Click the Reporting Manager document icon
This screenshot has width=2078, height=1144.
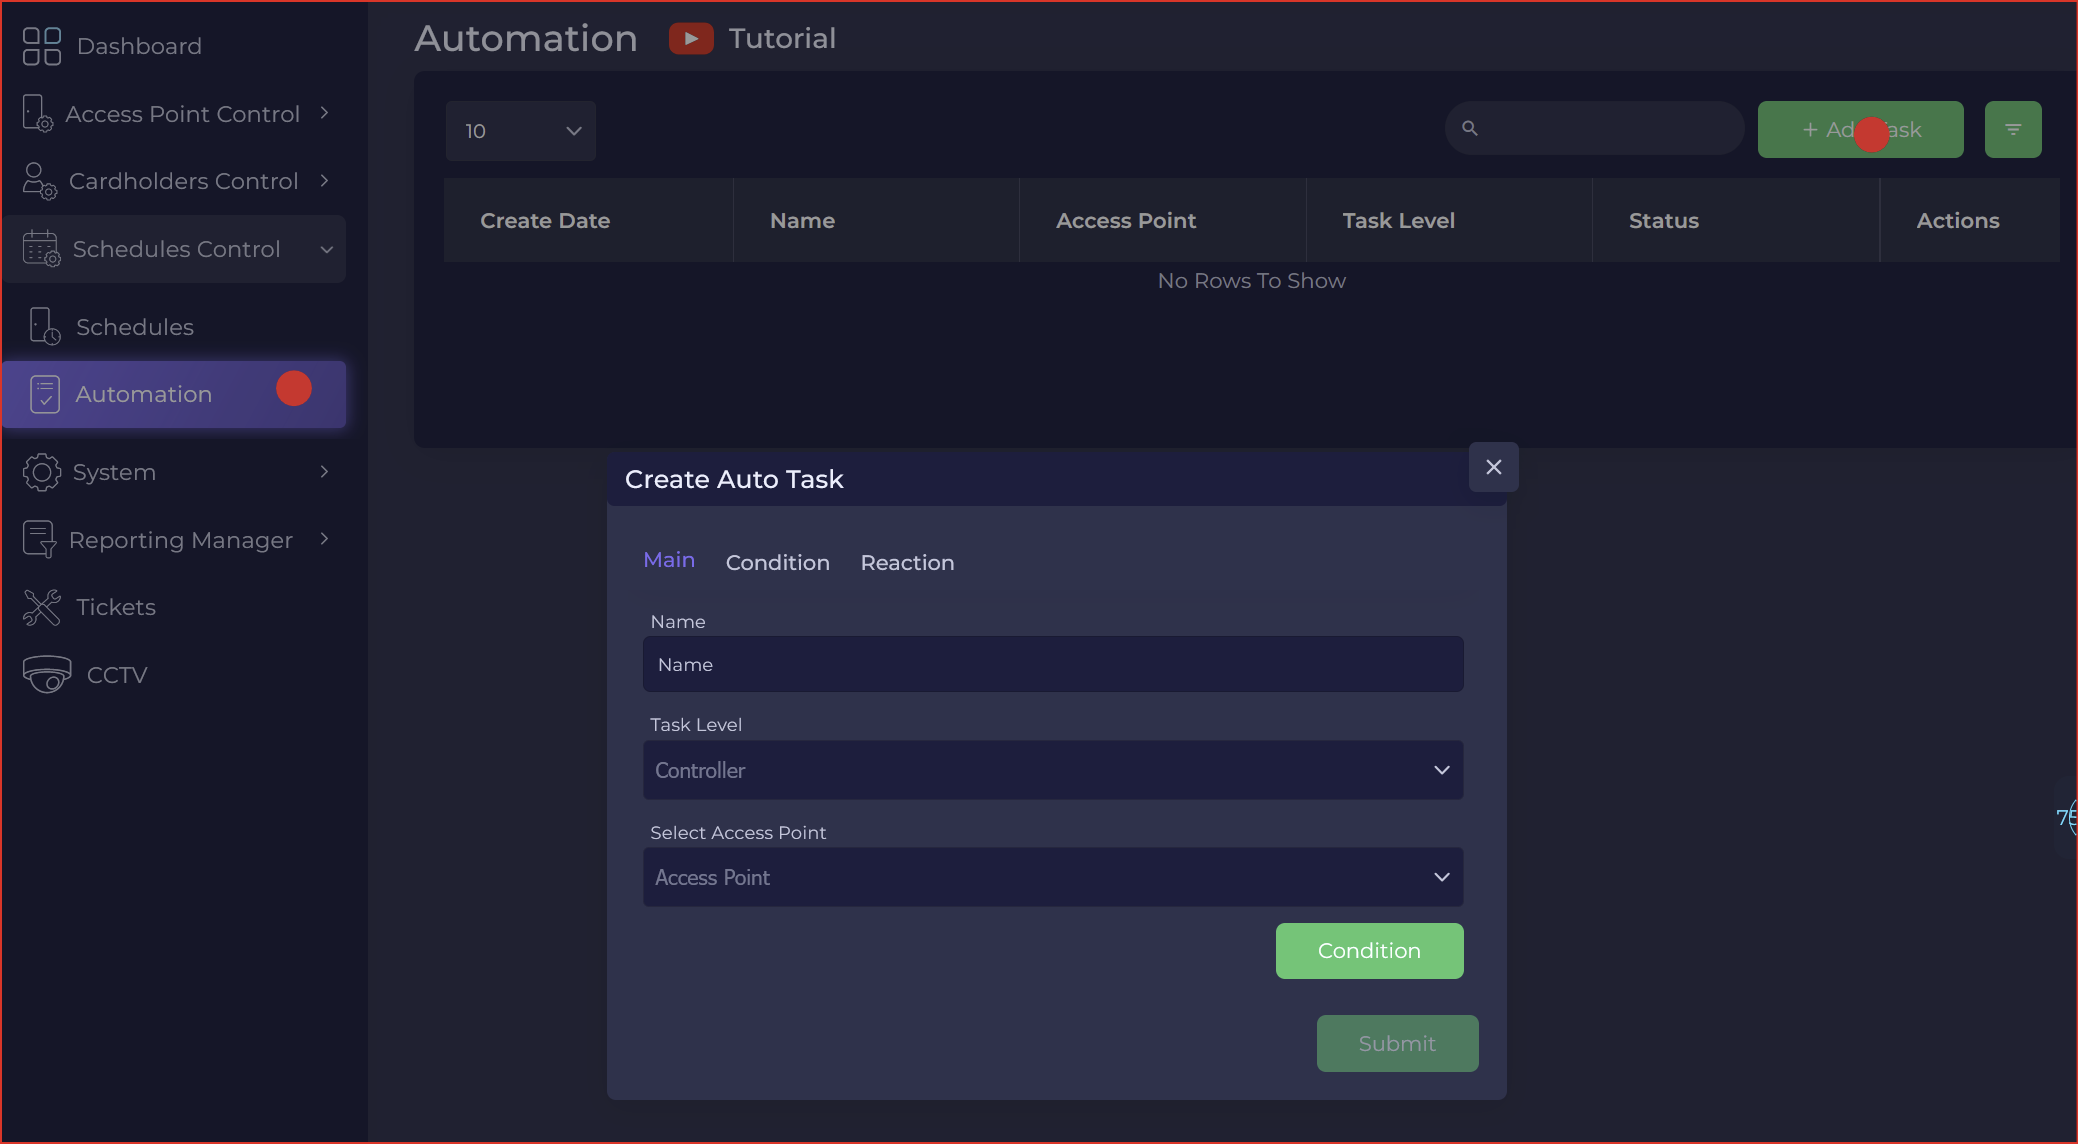click(39, 539)
